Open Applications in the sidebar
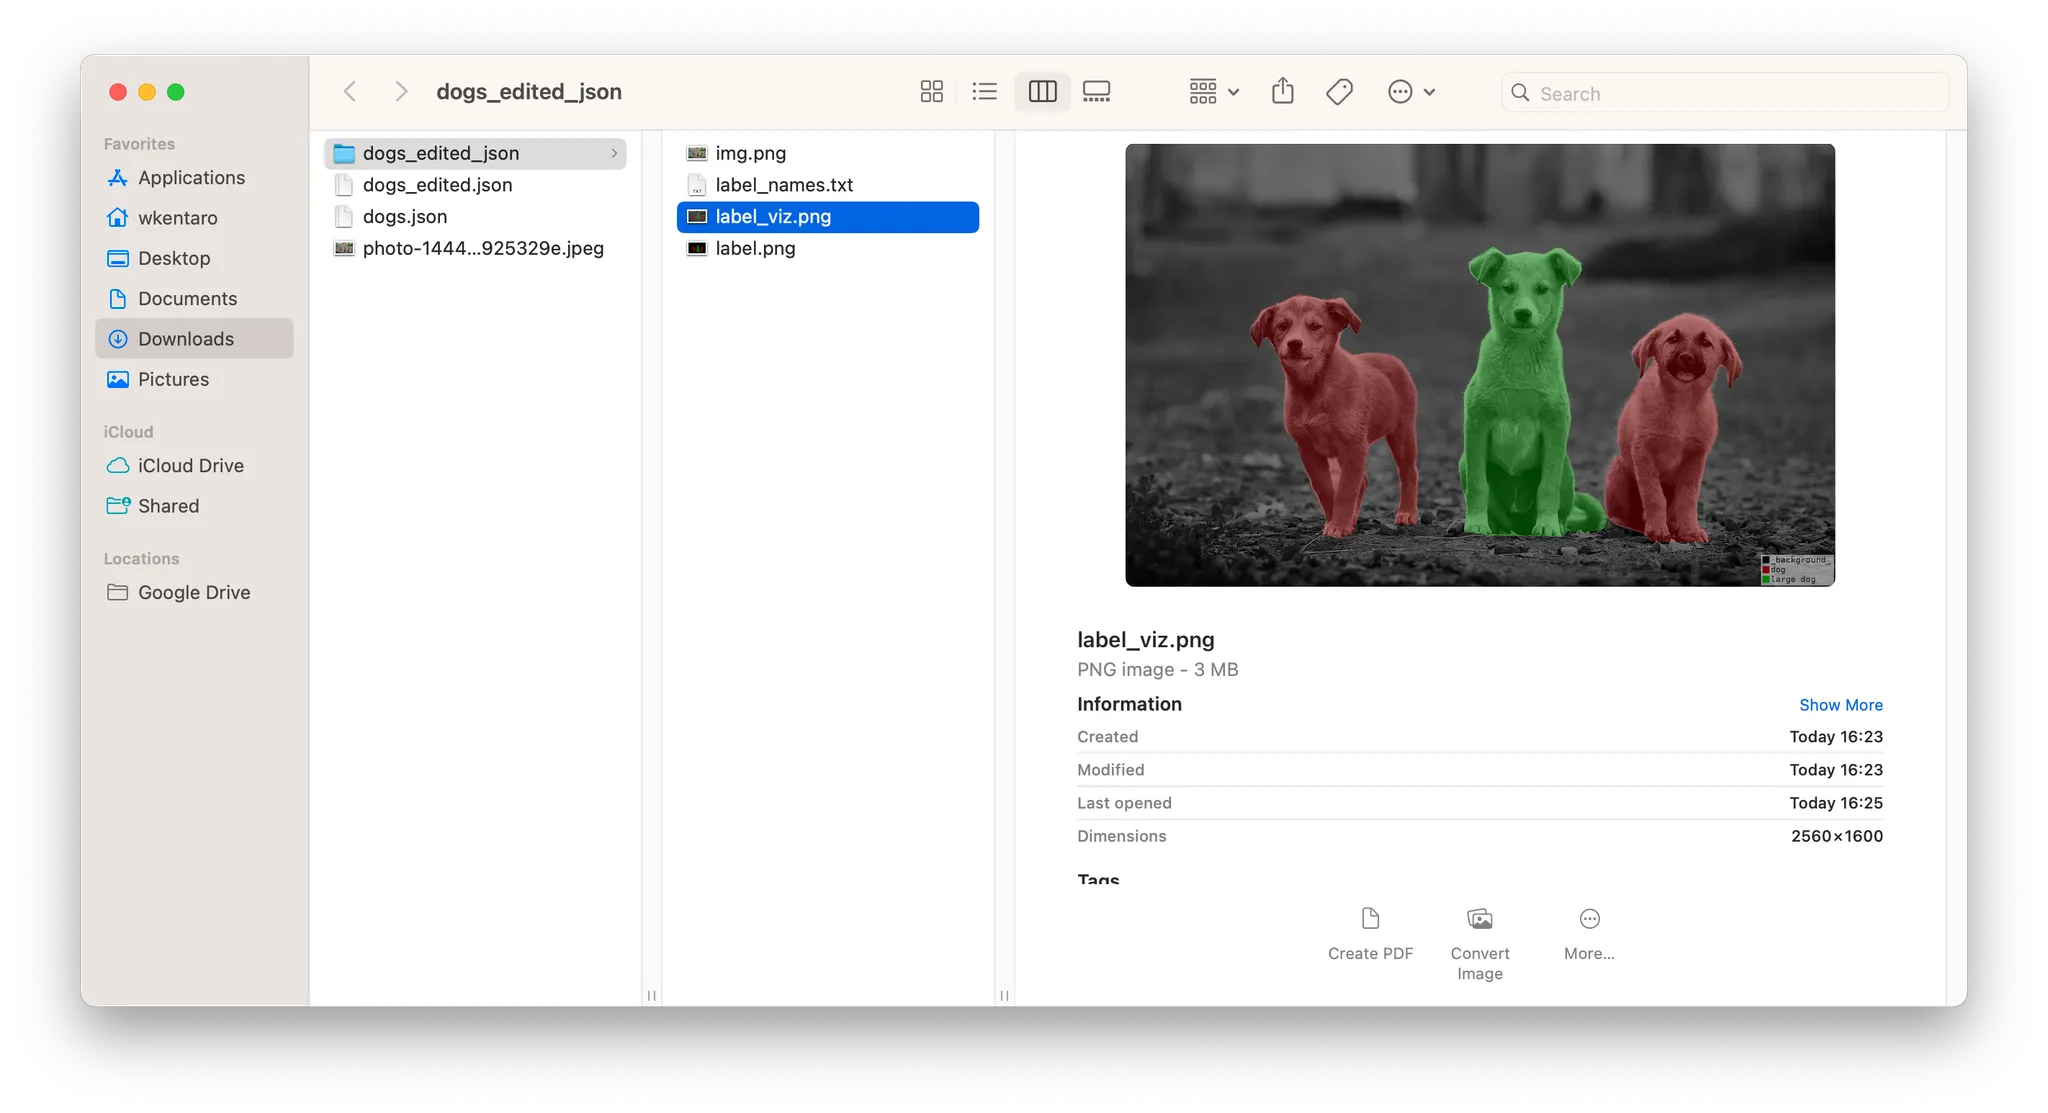2048x1113 pixels. [194, 178]
